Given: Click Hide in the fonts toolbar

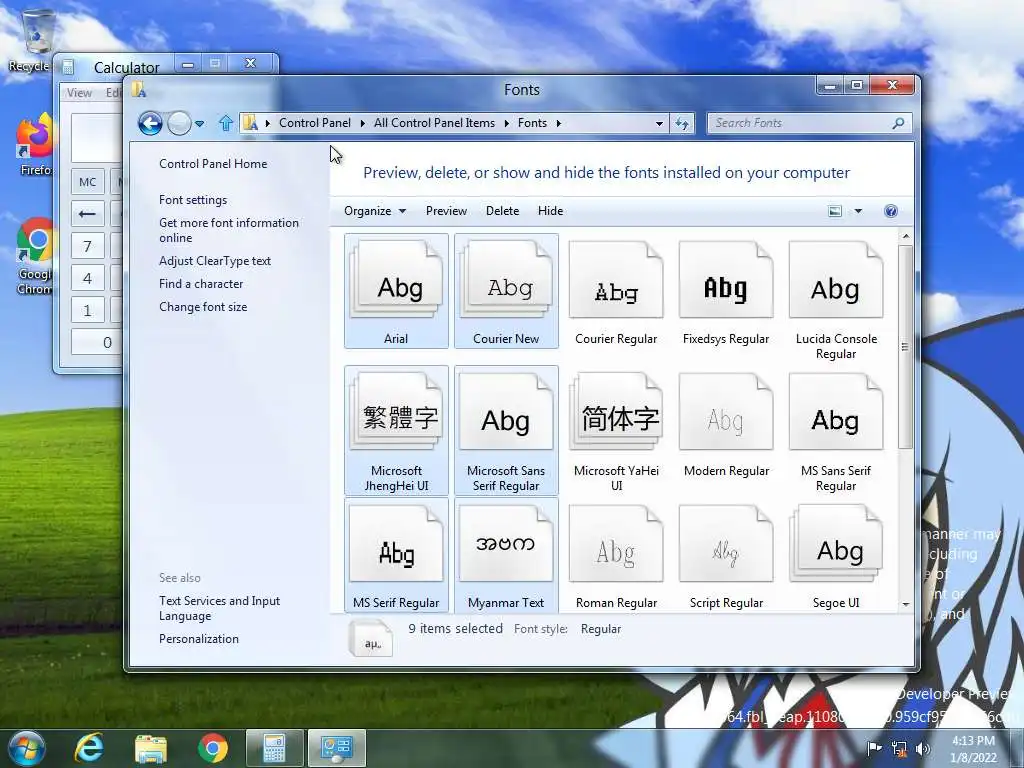Looking at the screenshot, I should [551, 211].
